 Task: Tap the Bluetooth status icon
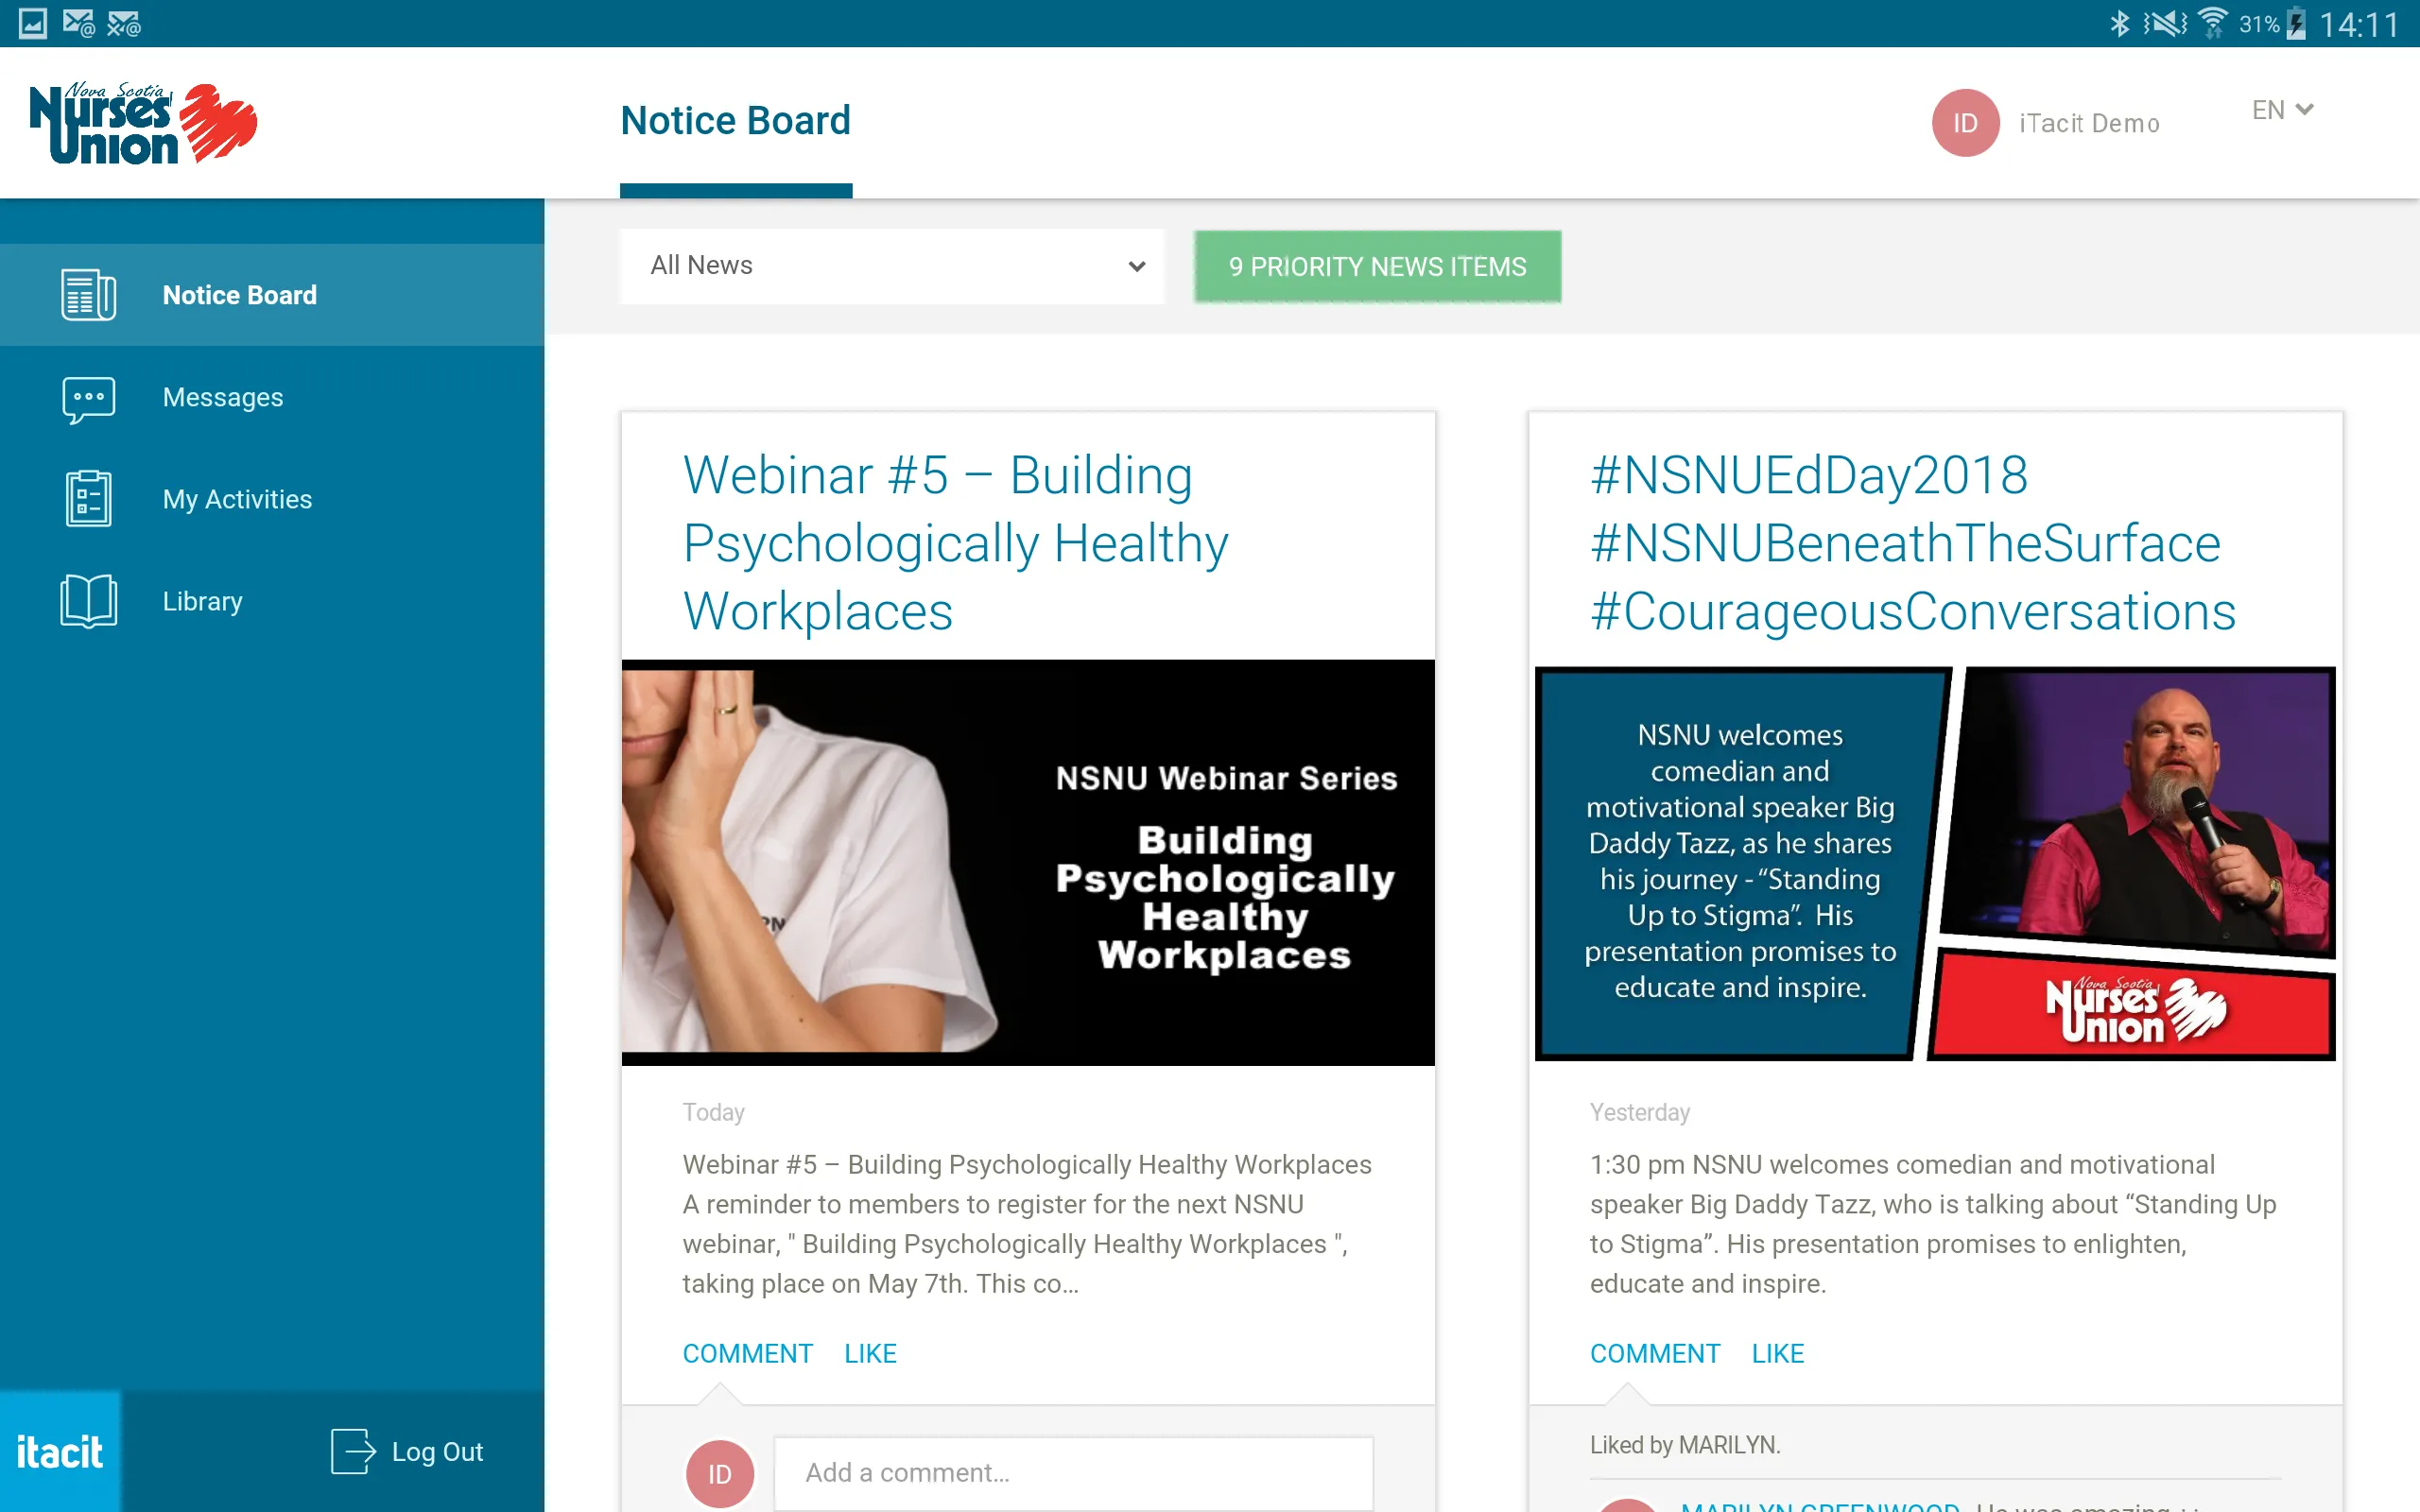(x=2118, y=23)
